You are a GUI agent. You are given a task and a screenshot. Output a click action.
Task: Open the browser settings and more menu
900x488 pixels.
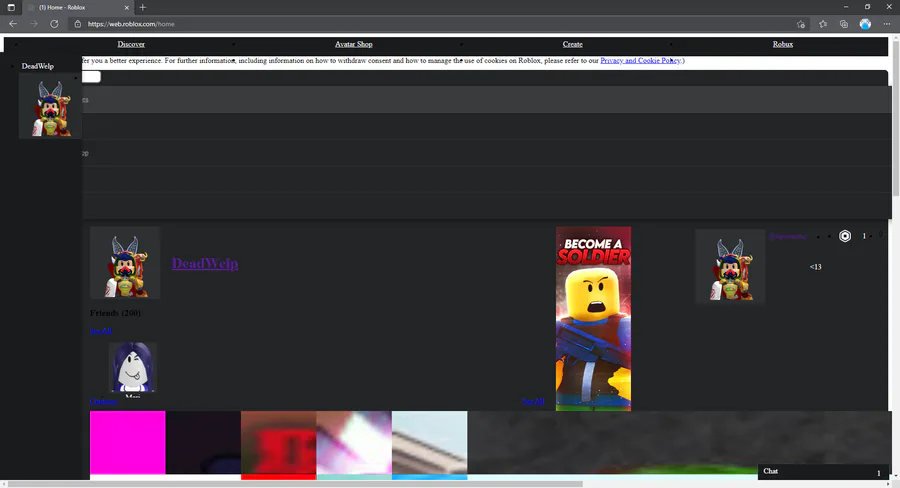[x=887, y=24]
